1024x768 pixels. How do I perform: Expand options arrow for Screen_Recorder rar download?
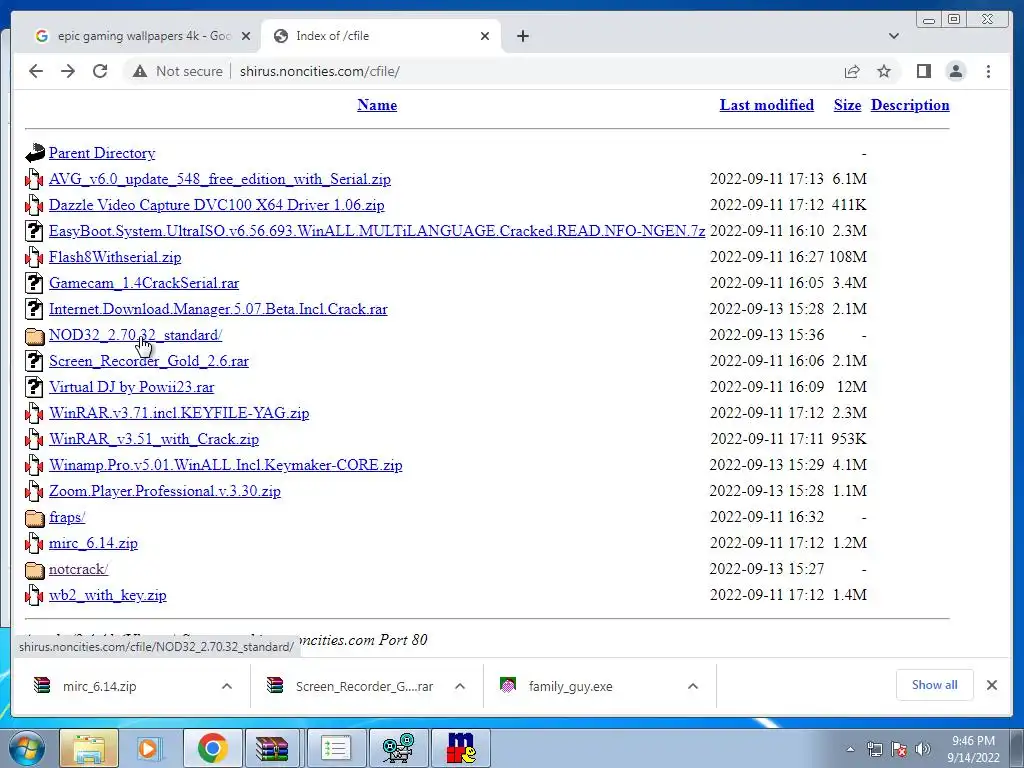point(460,686)
